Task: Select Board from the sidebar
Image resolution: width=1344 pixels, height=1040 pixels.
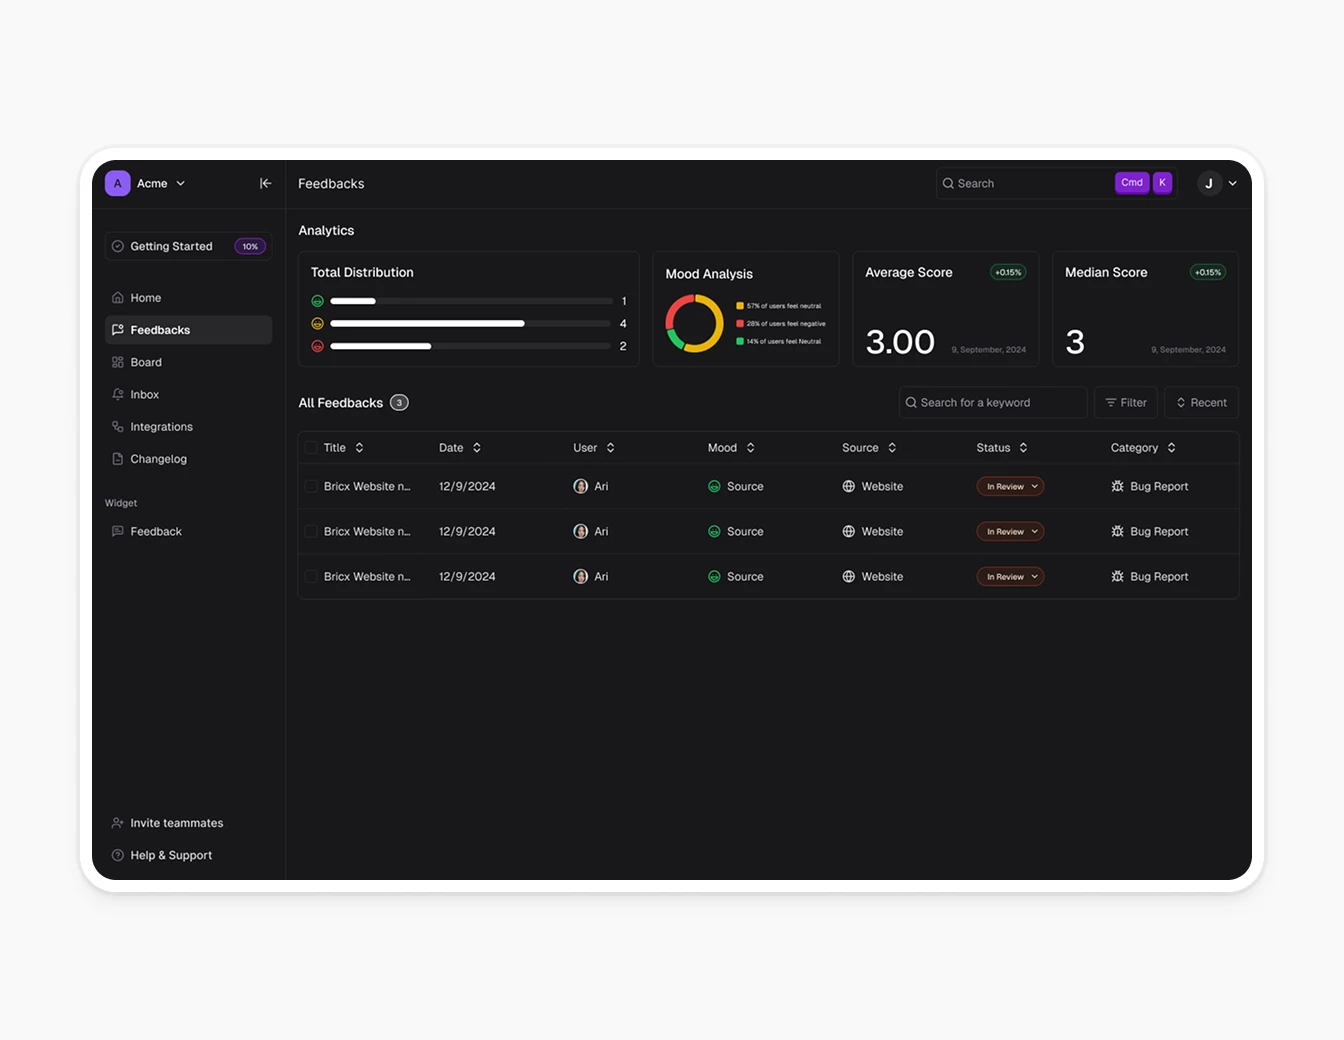Action: click(x=146, y=362)
